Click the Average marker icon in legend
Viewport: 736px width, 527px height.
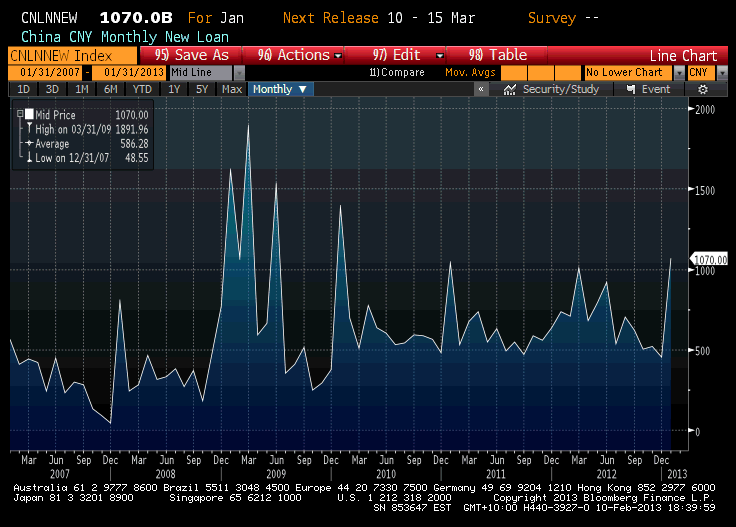[x=29, y=143]
